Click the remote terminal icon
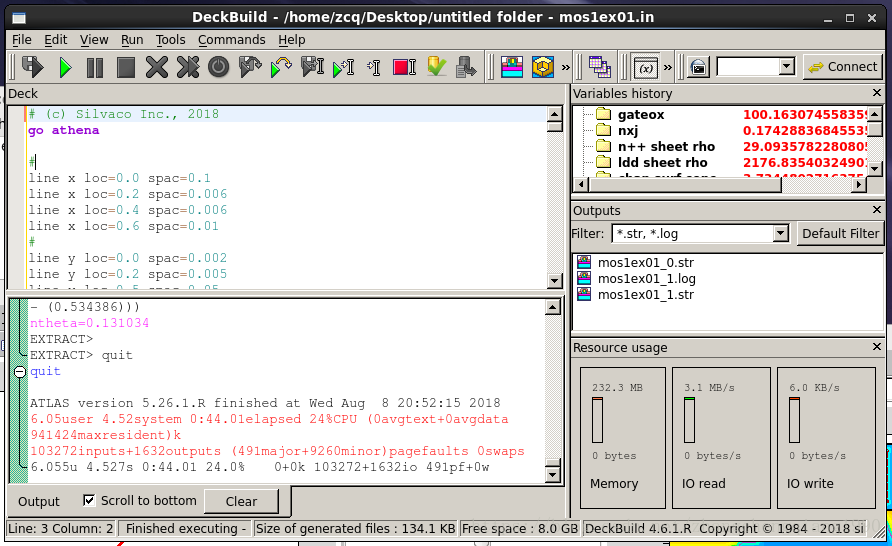 click(699, 68)
